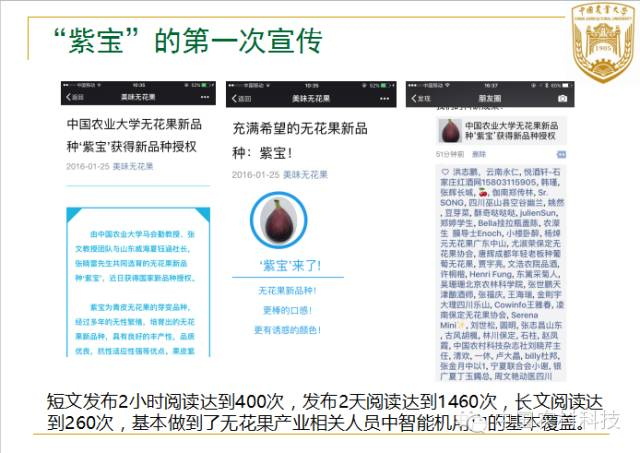This screenshot has height=453, width=640.
Task: Click Serena in the likes list
Action: [524, 315]
